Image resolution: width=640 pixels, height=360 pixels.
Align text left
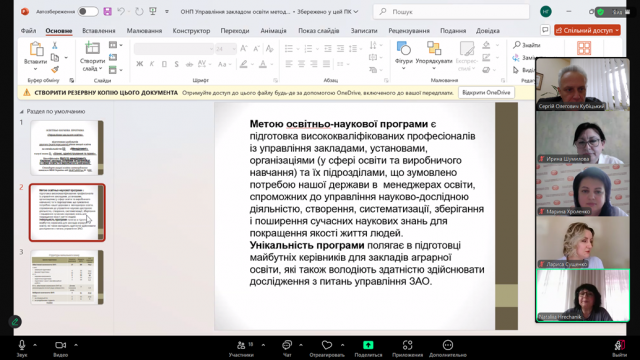289,64
